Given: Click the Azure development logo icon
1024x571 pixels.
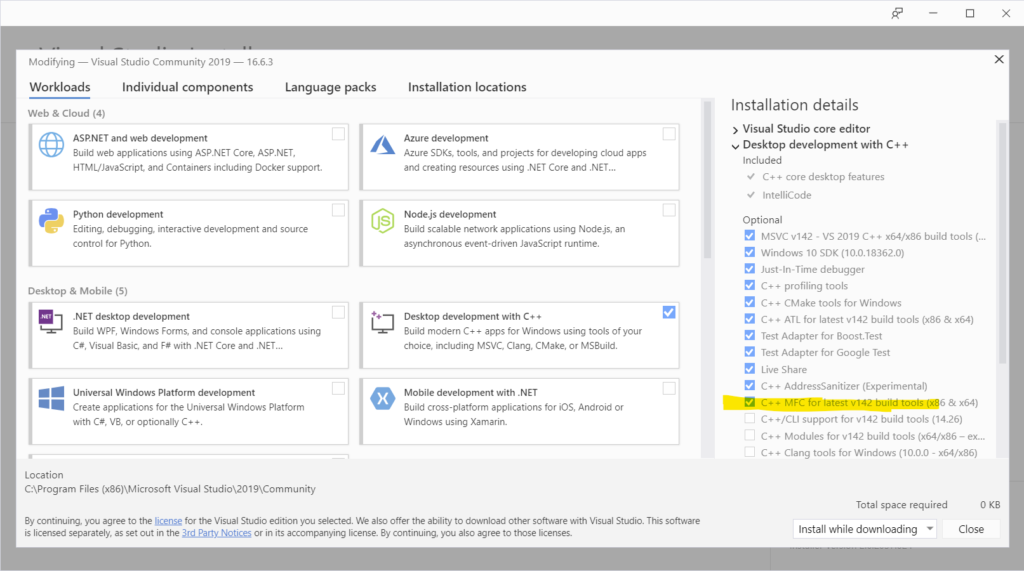Looking at the screenshot, I should pos(383,144).
